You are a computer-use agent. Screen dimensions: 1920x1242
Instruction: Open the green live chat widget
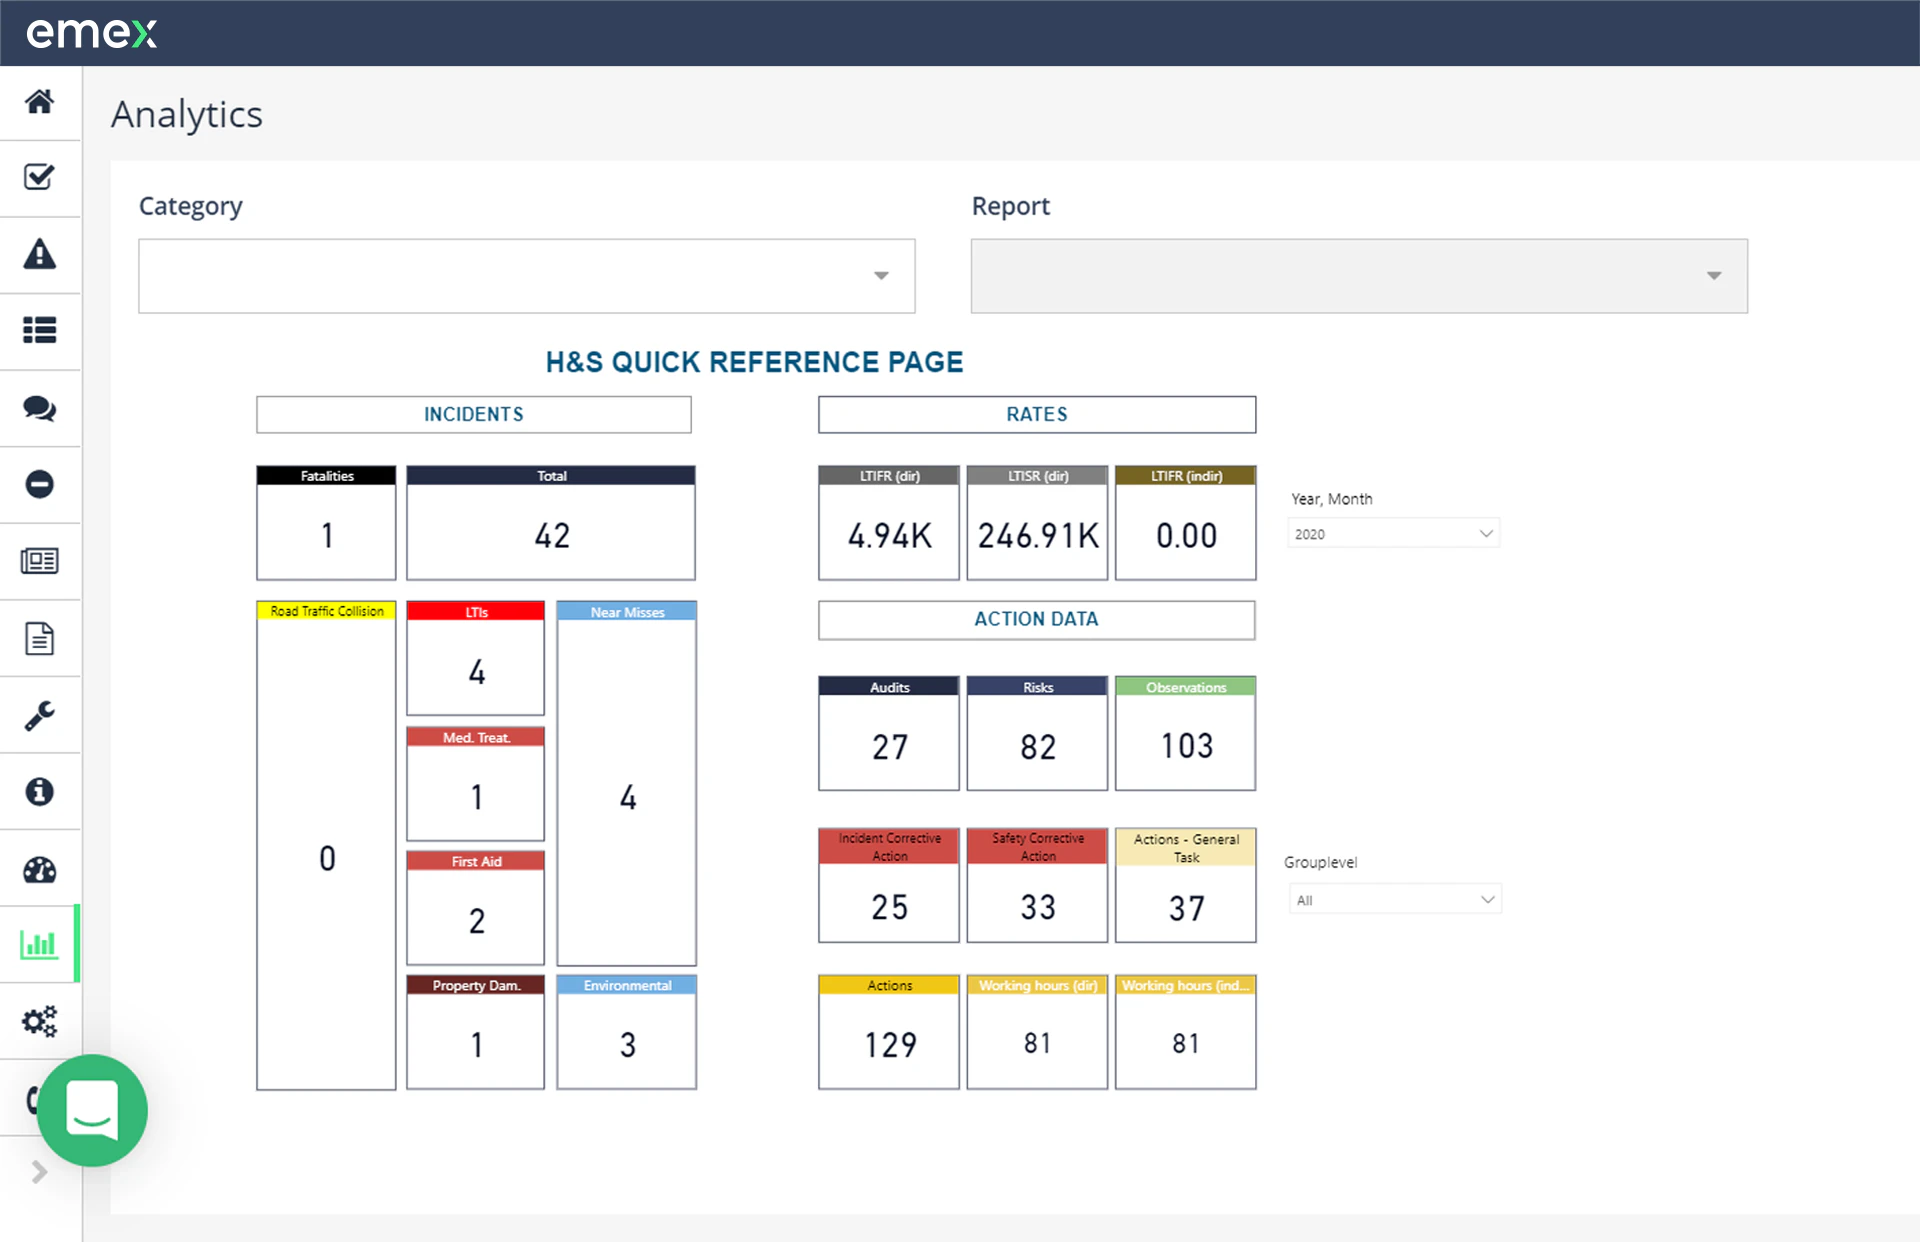coord(92,1110)
